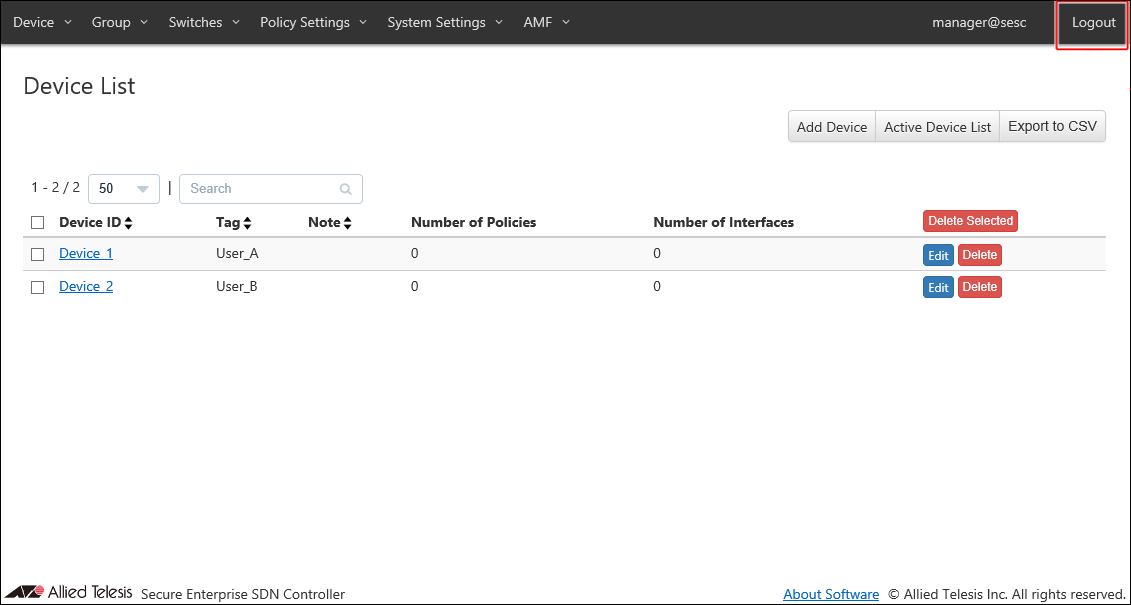The height and width of the screenshot is (605, 1131).
Task: Log out using the Logout button
Action: coord(1093,23)
